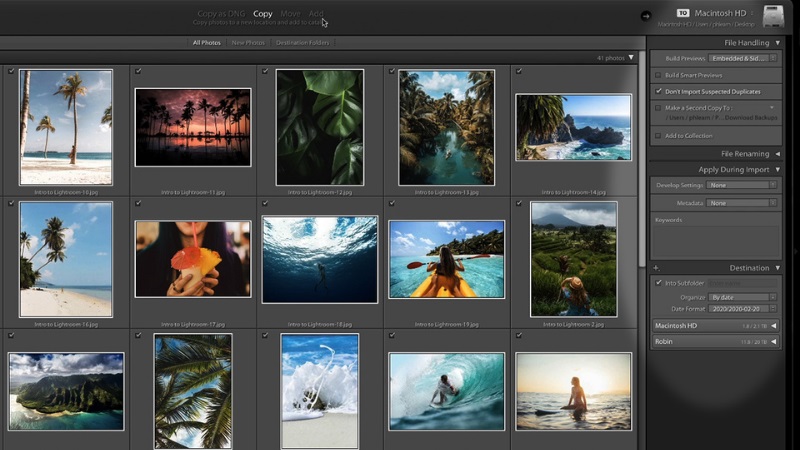Click the plus icon in the Destination header
The height and width of the screenshot is (450, 800).
point(656,268)
